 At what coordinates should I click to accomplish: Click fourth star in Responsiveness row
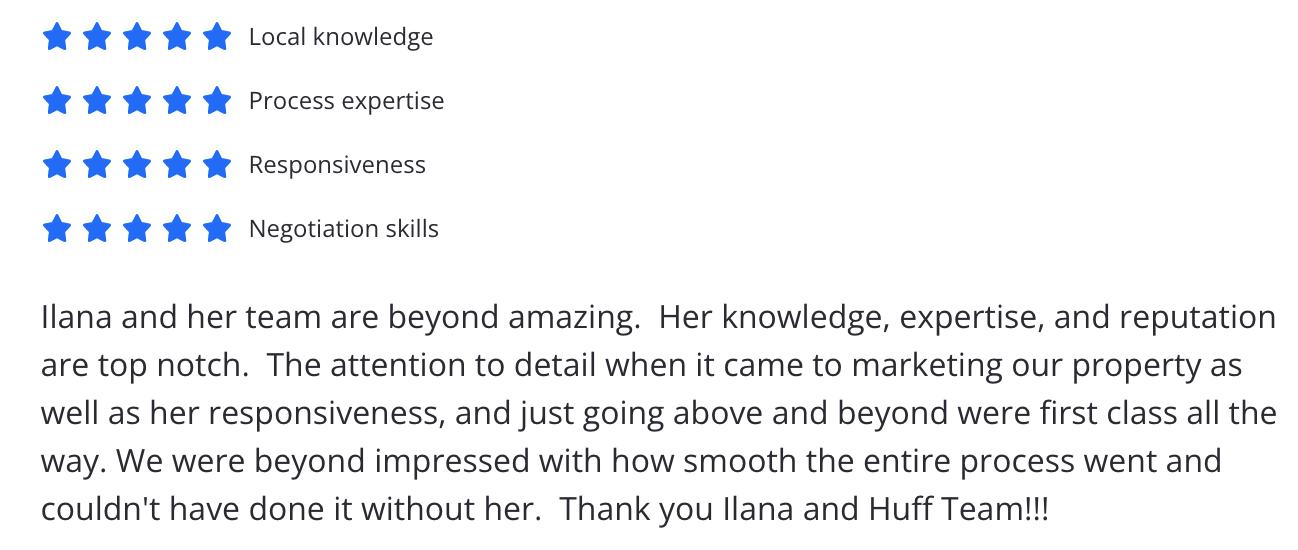click(177, 165)
